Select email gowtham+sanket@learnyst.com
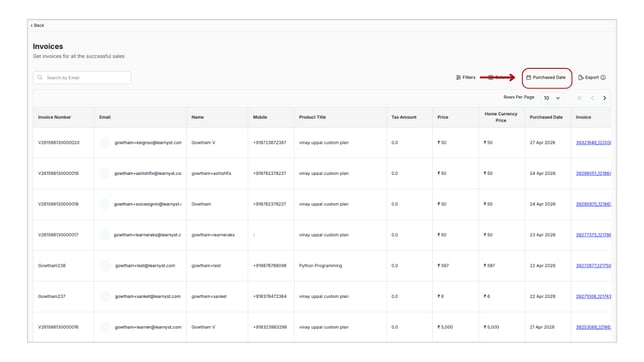 click(147, 296)
